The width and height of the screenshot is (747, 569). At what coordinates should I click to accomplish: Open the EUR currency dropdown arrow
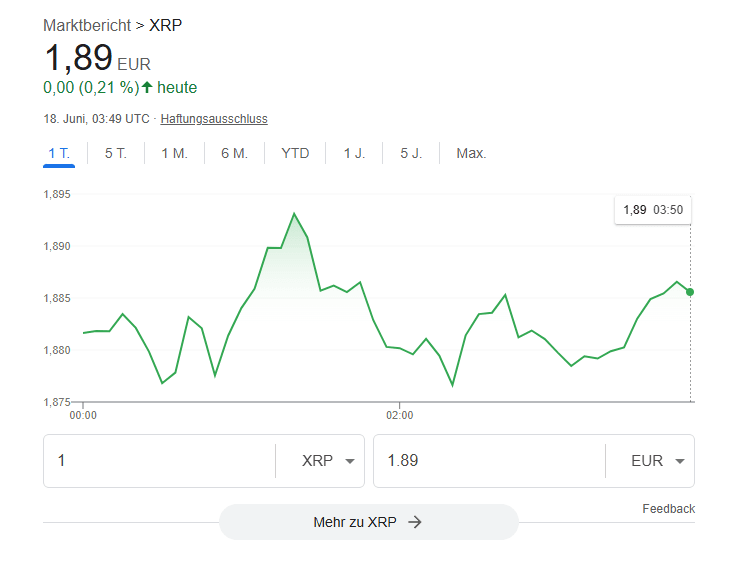[x=680, y=461]
